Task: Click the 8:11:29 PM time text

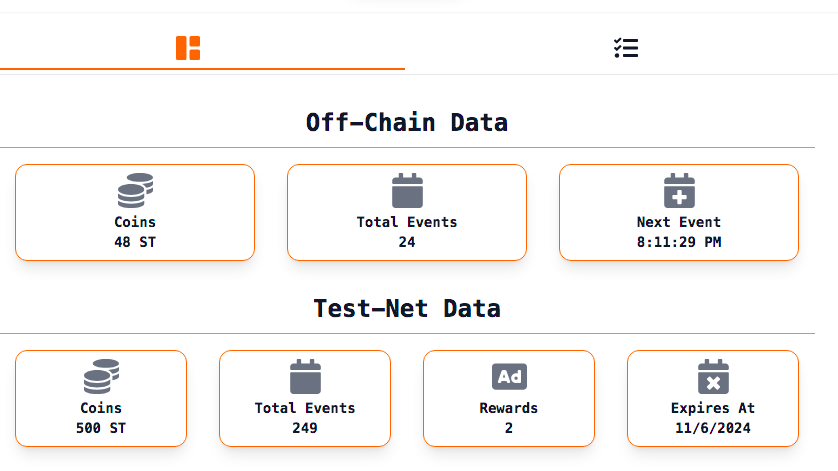Action: pos(679,242)
